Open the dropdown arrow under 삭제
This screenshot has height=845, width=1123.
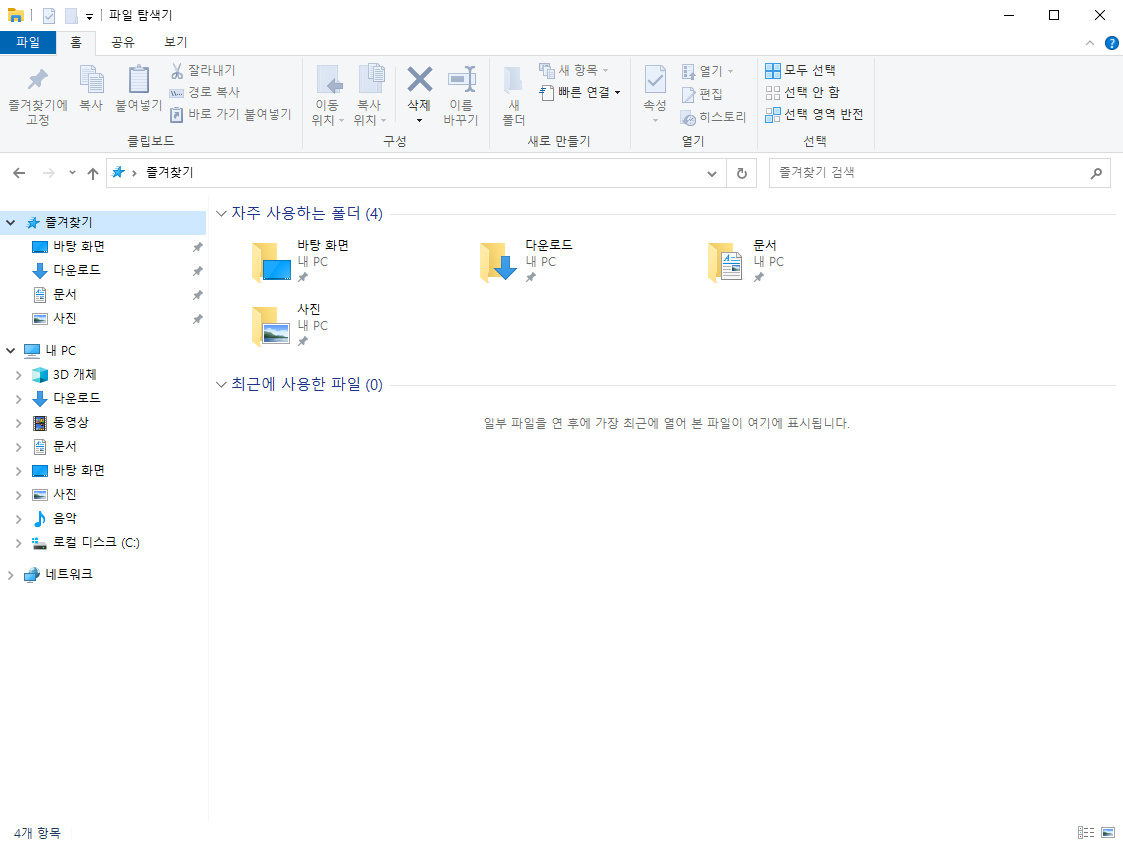click(x=419, y=120)
